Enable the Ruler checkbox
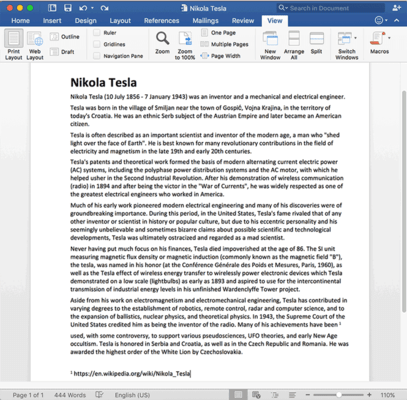 [97, 33]
